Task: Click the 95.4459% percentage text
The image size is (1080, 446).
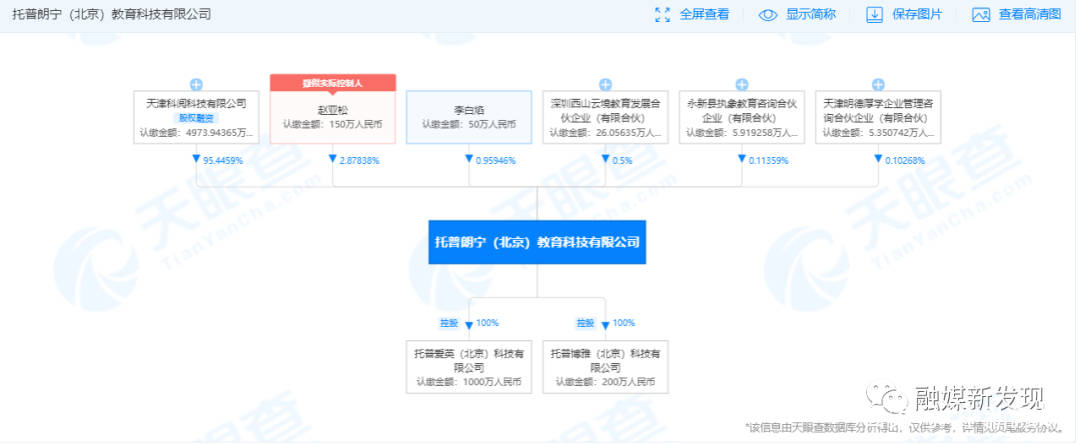Action: [x=222, y=160]
